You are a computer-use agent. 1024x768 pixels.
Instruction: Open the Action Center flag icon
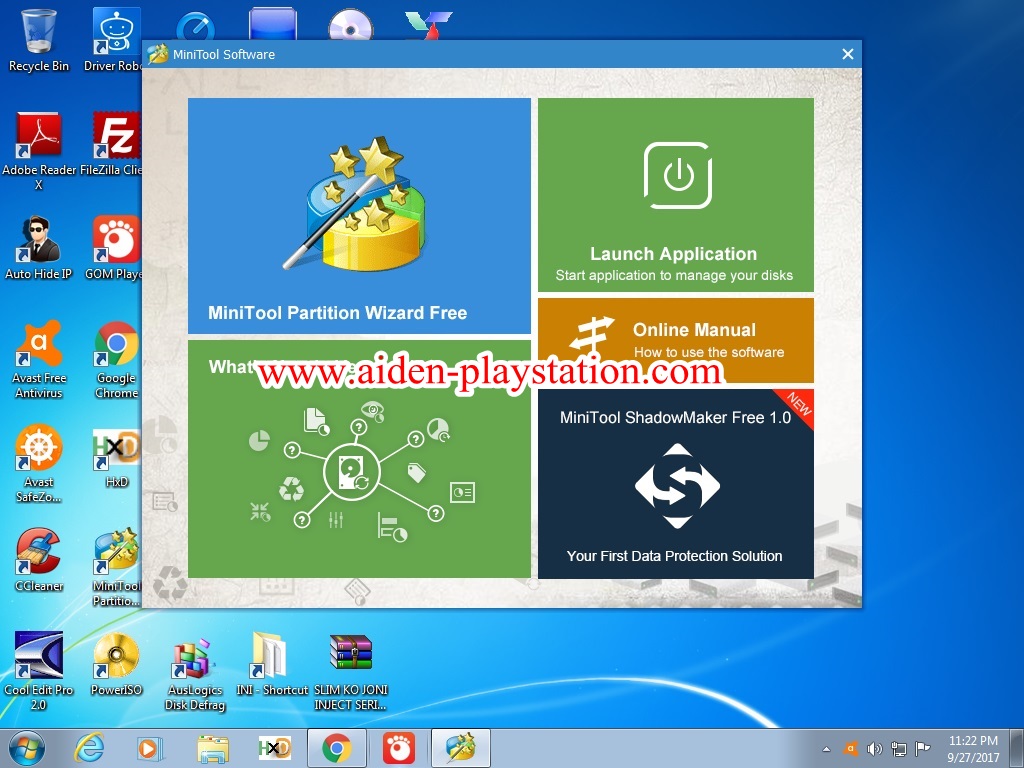coord(922,748)
